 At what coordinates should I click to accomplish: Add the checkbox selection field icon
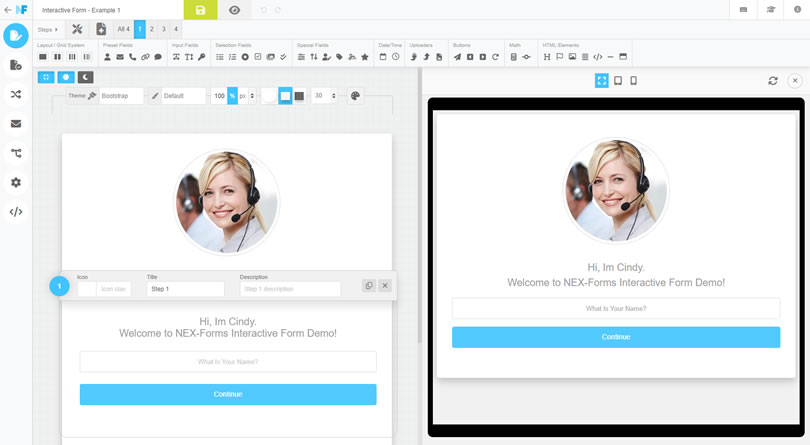[x=258, y=57]
